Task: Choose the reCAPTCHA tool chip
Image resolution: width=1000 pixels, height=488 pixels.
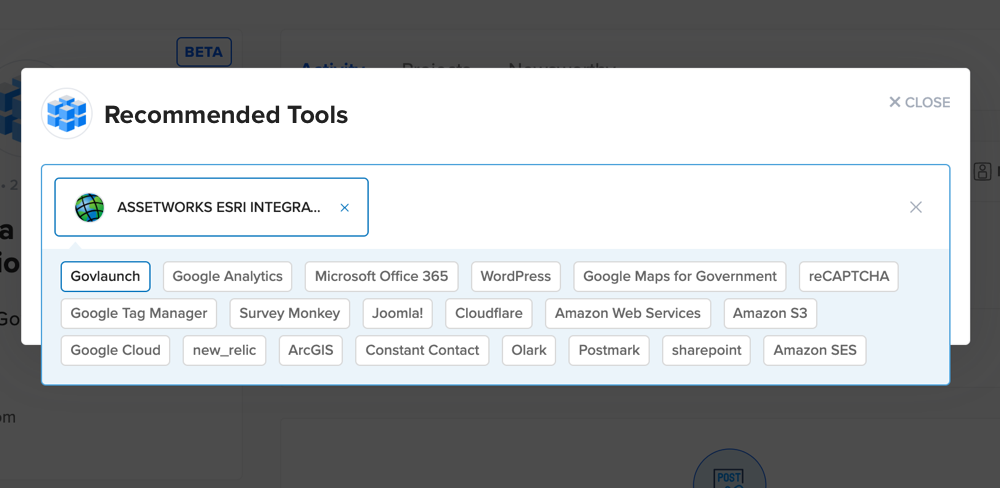Action: pos(848,276)
